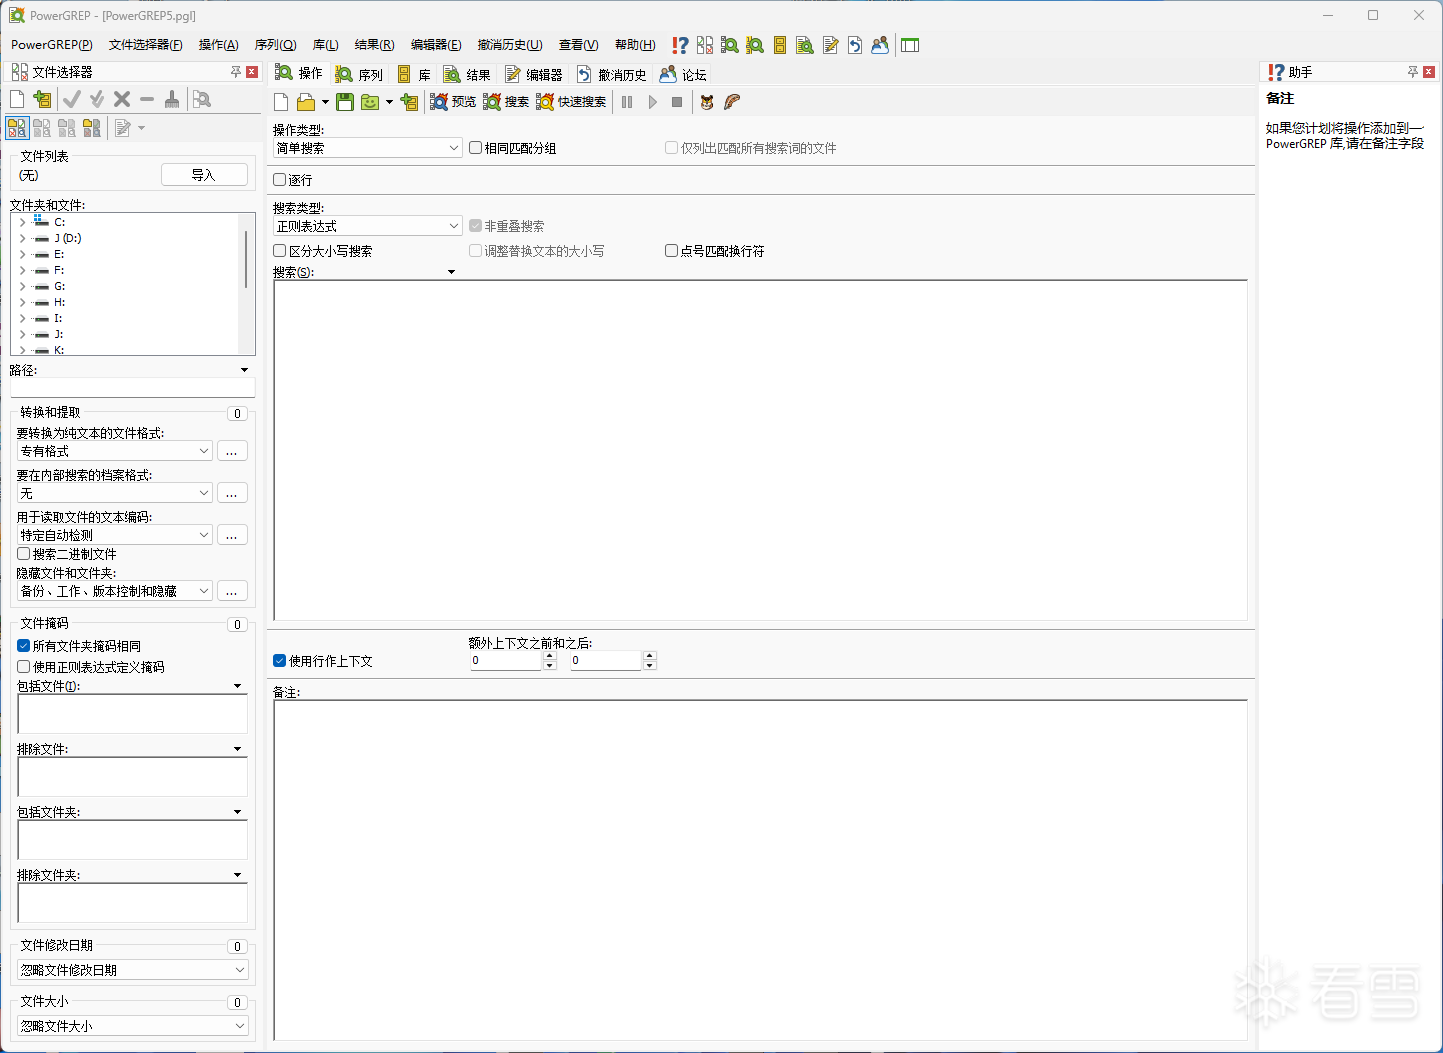
Task: Click into the 包括文件 input box
Action: [x=133, y=714]
